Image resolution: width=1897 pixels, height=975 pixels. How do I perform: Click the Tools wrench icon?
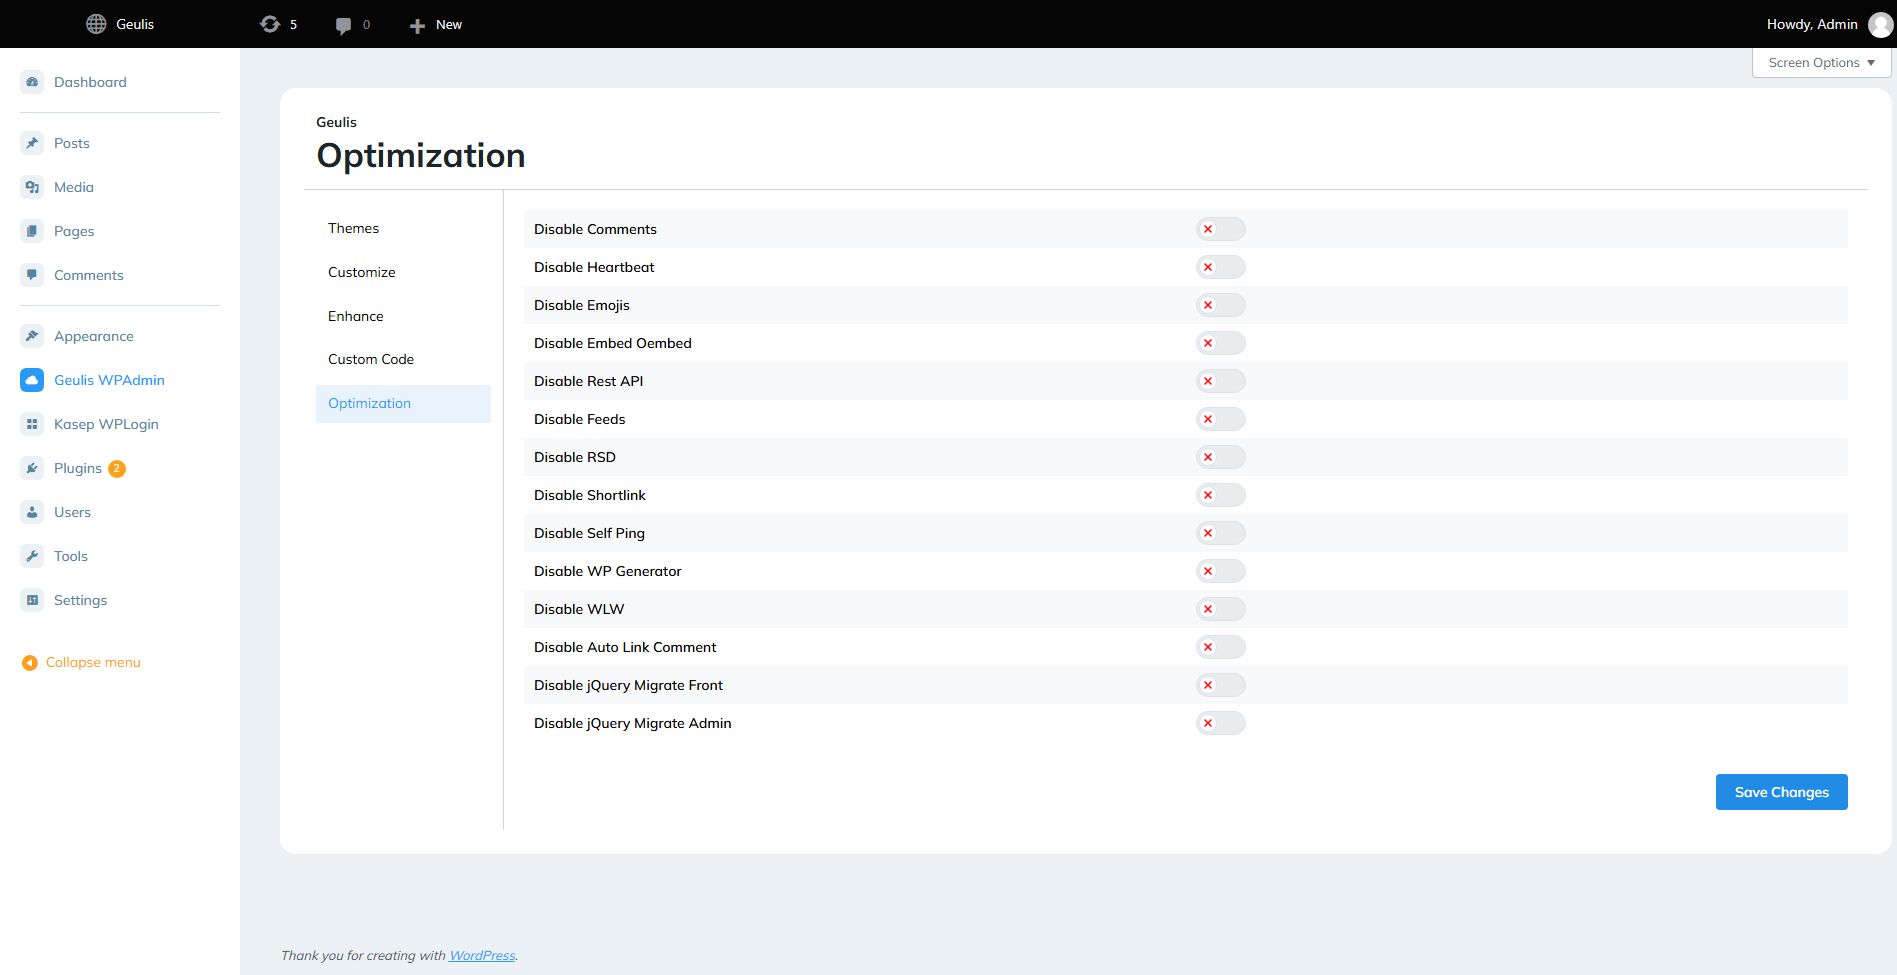32,556
